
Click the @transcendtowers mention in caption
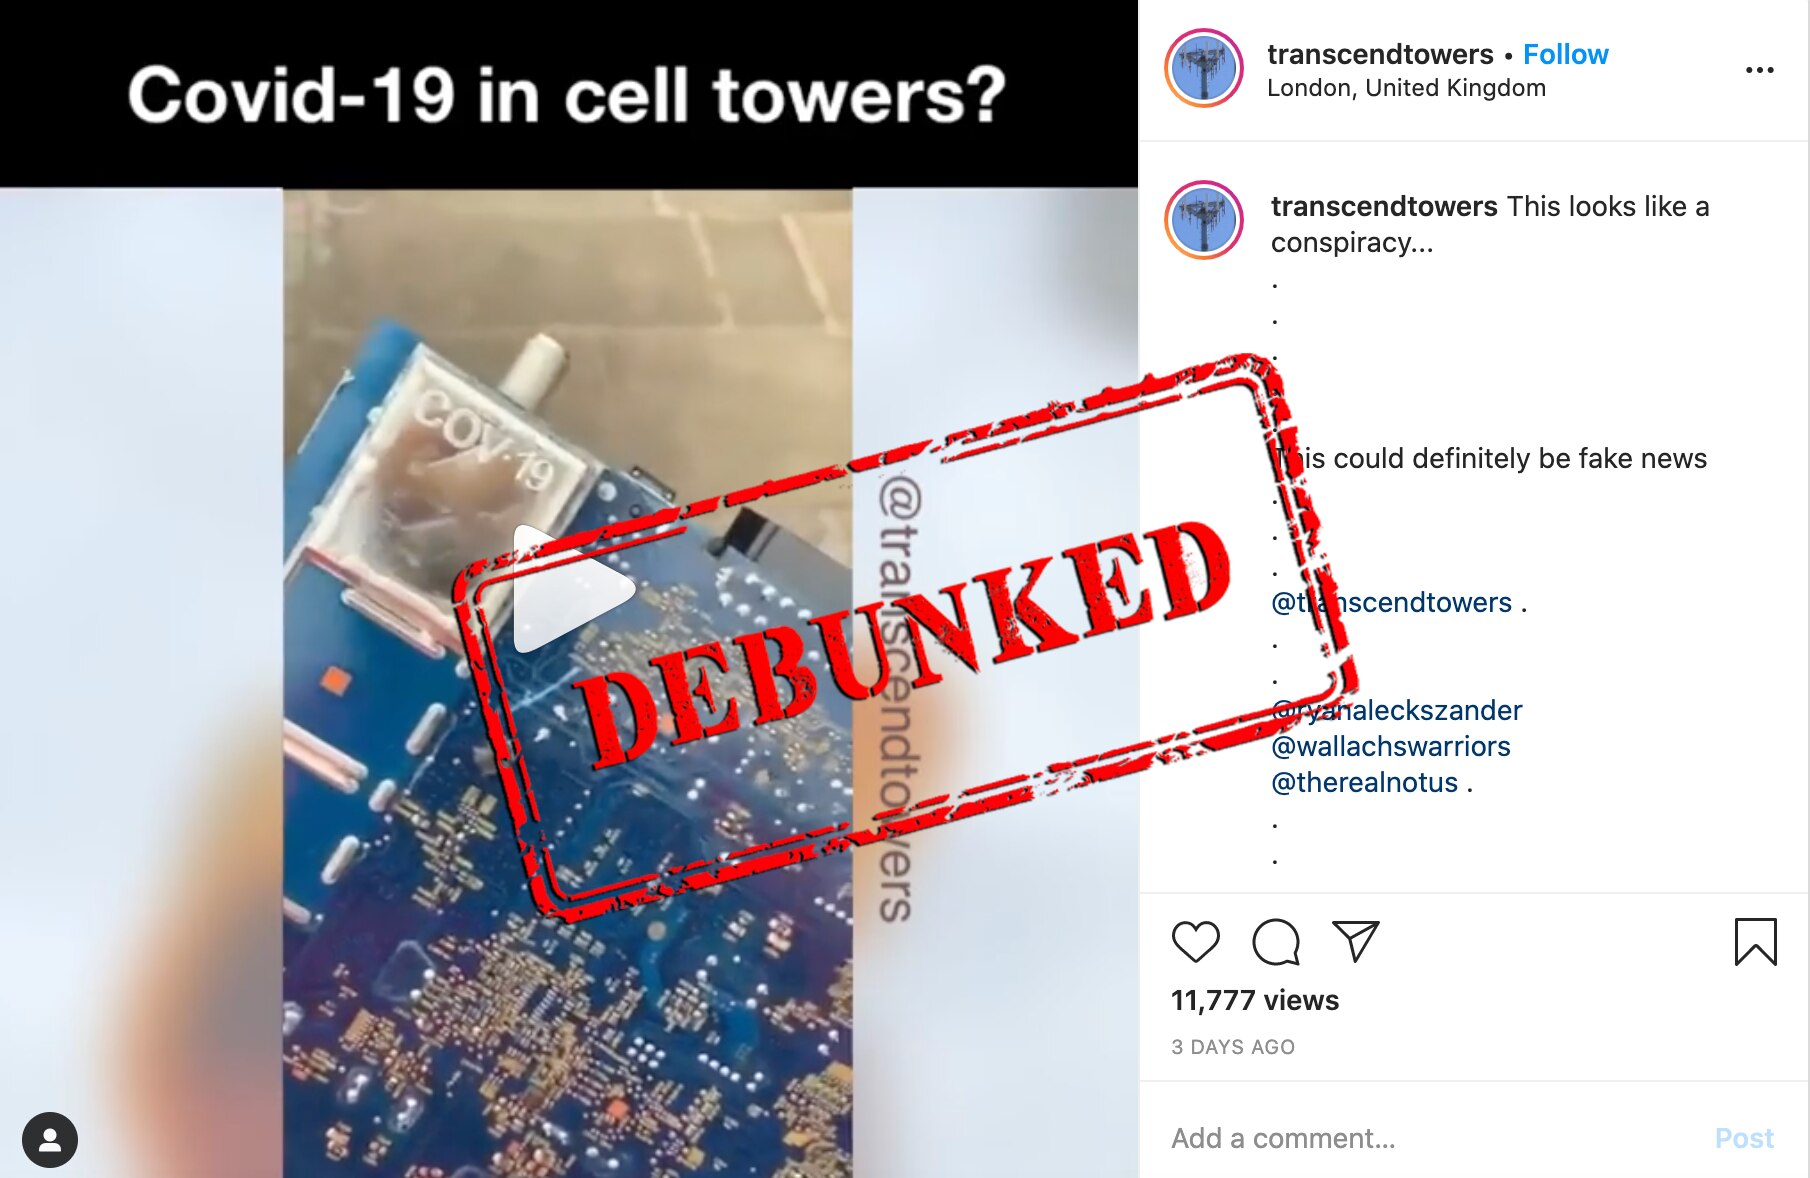1391,602
